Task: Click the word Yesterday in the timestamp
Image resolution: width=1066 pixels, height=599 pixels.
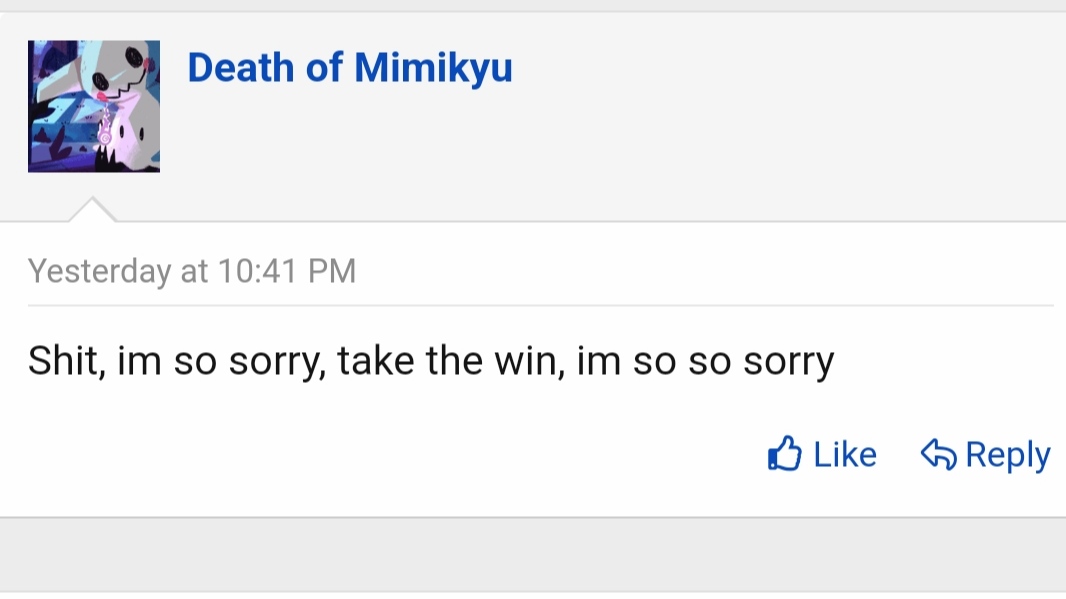Action: tap(100, 271)
